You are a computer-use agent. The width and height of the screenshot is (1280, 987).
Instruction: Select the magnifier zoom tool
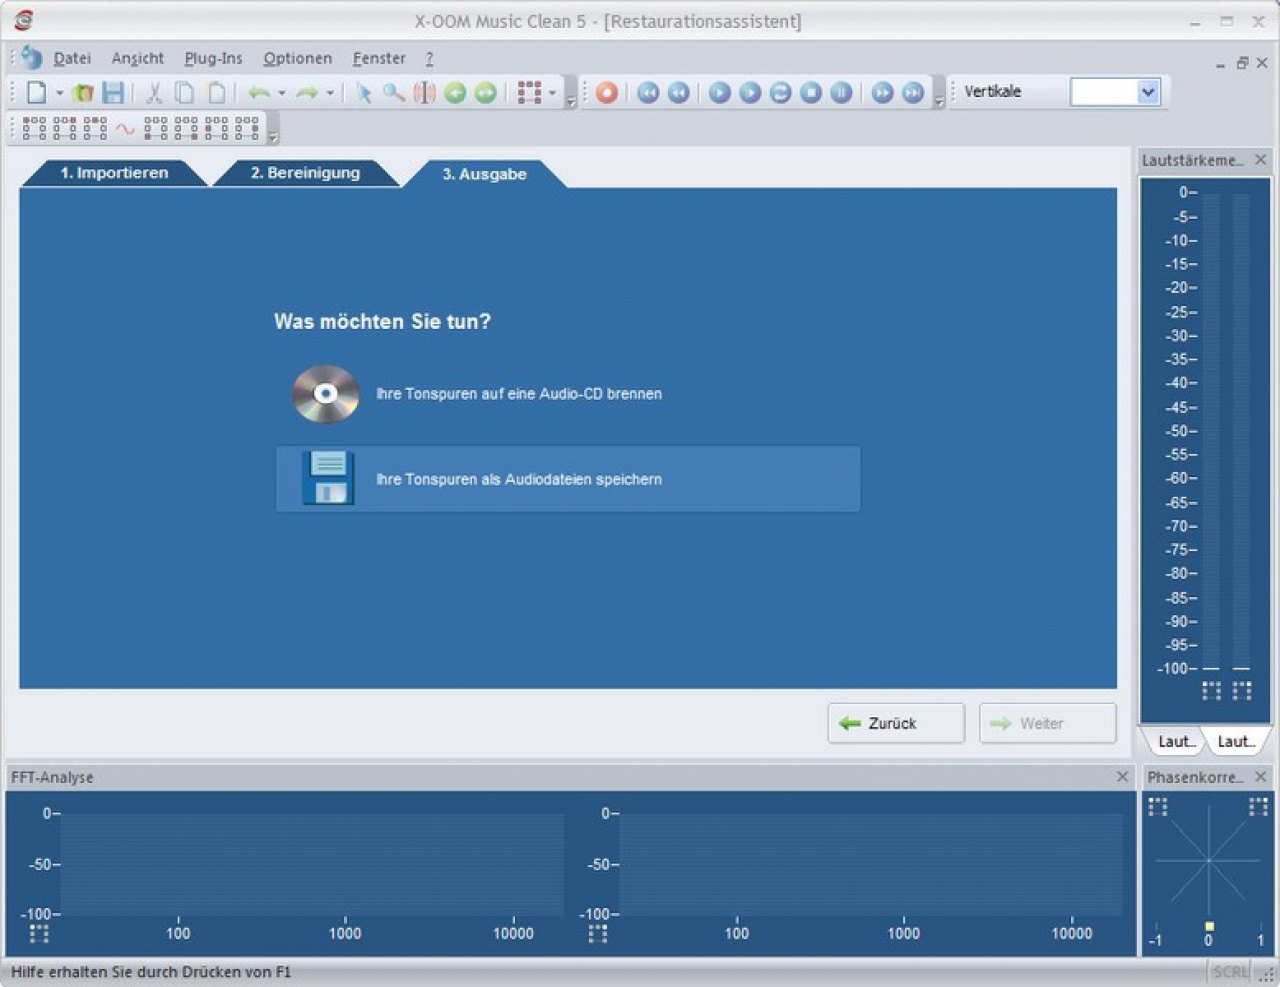[394, 93]
